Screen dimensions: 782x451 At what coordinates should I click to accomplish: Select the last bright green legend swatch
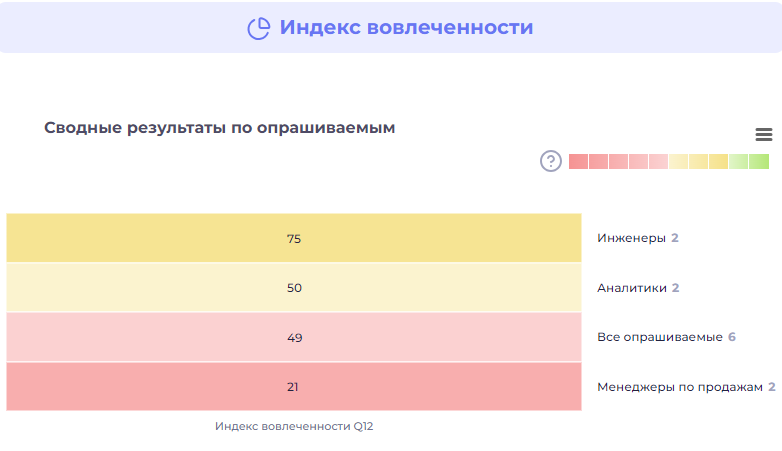click(x=759, y=162)
